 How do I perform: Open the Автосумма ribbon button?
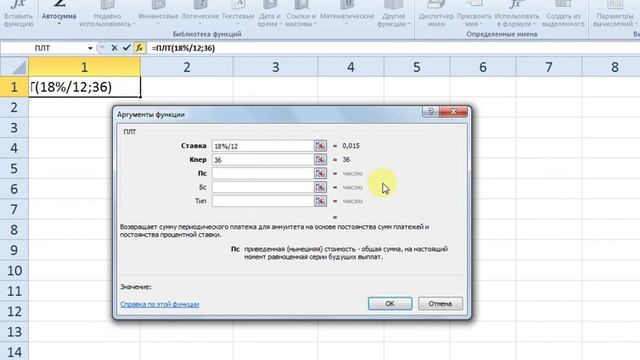pyautogui.click(x=59, y=13)
